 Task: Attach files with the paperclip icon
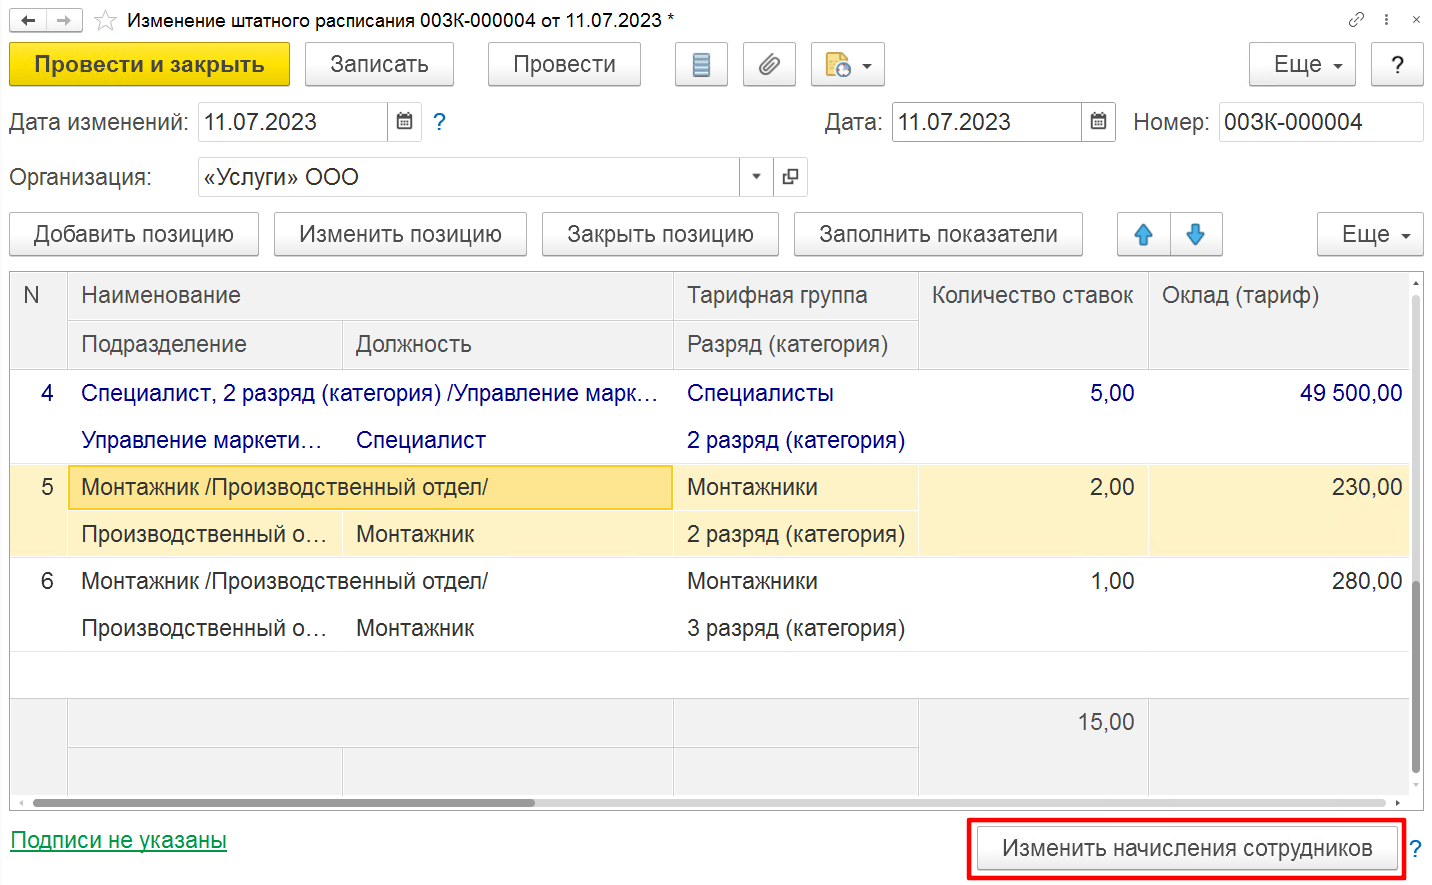click(769, 65)
